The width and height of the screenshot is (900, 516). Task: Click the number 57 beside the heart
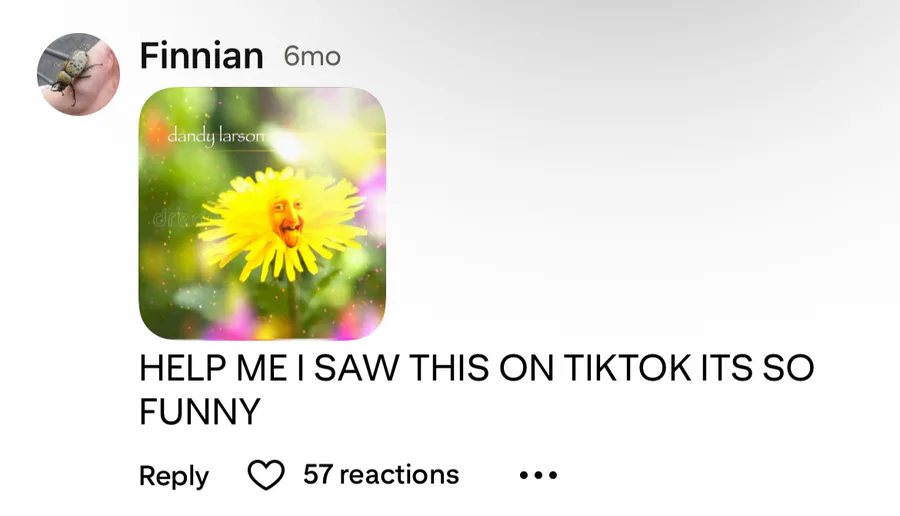[x=317, y=475]
